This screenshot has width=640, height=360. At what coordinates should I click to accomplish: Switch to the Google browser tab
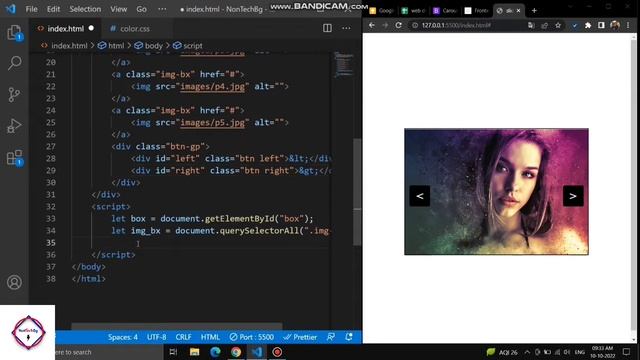point(382,11)
